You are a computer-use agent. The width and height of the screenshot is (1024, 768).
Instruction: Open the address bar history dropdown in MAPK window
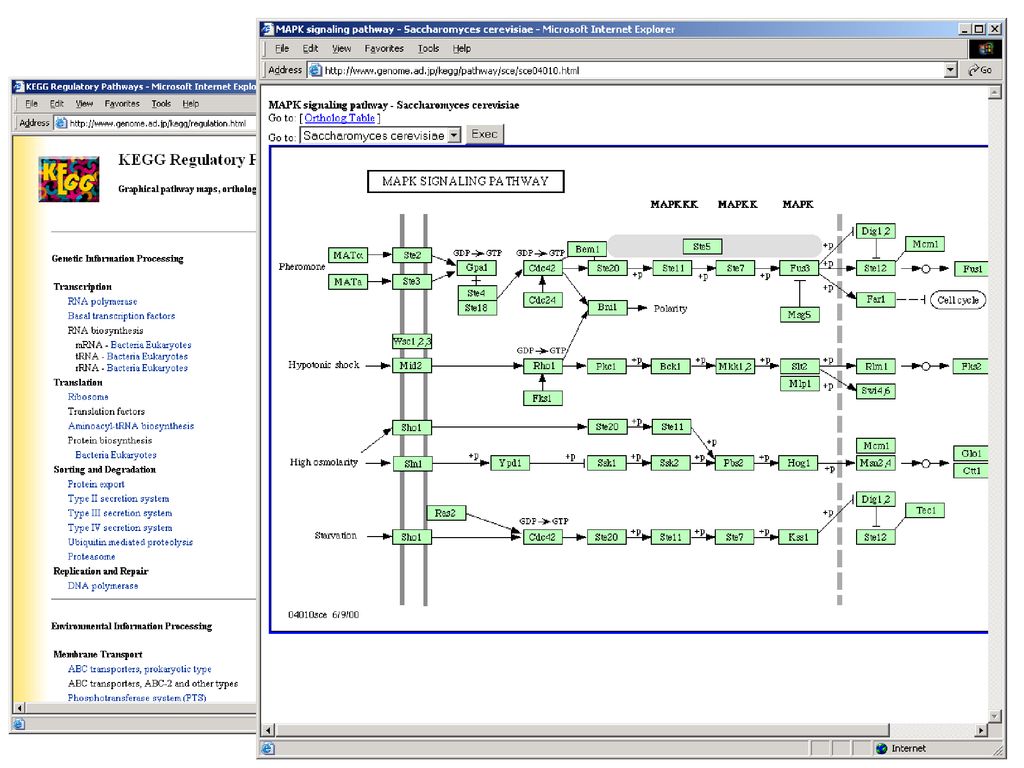[951, 70]
